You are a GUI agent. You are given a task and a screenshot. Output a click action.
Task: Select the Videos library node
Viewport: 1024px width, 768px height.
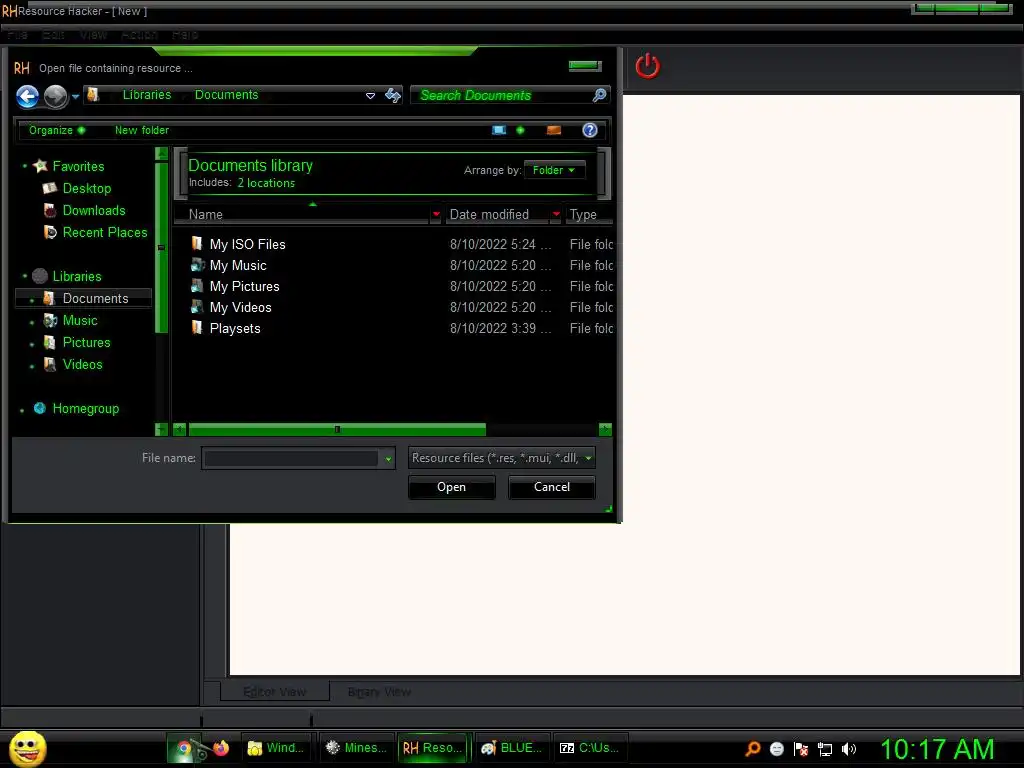tap(82, 364)
